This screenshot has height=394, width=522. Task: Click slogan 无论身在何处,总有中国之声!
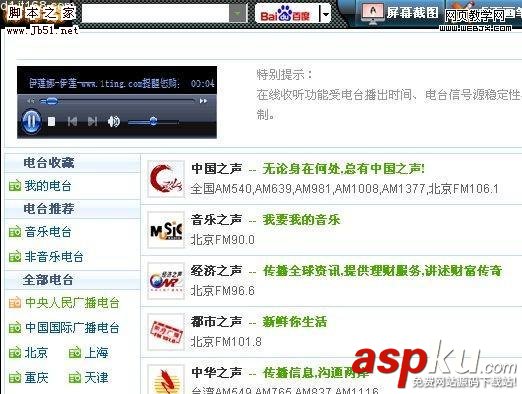coord(344,169)
